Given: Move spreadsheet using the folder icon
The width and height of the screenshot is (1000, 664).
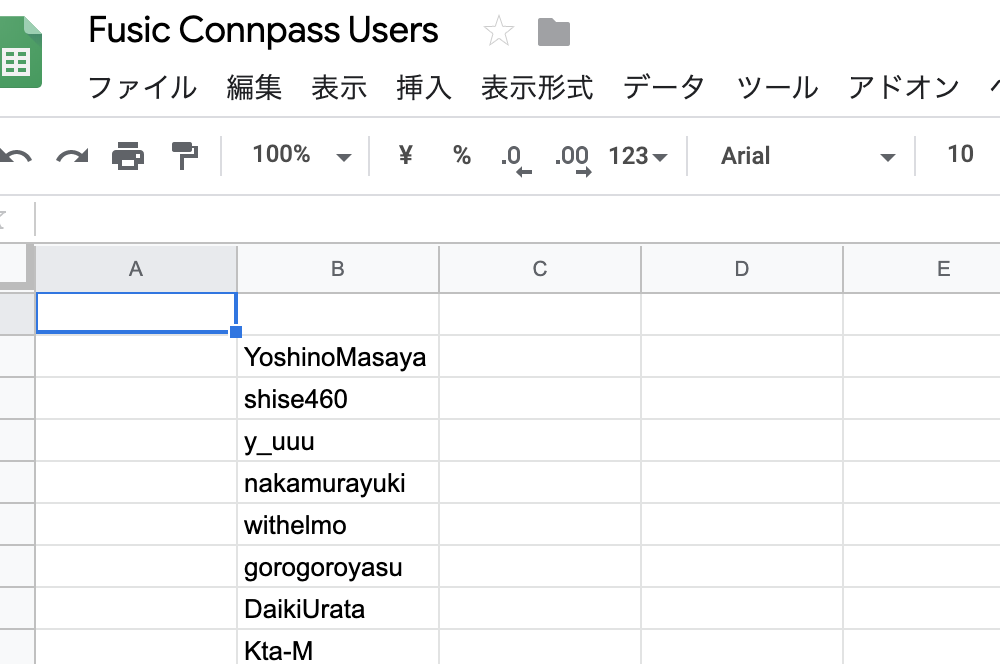Looking at the screenshot, I should click(x=555, y=30).
